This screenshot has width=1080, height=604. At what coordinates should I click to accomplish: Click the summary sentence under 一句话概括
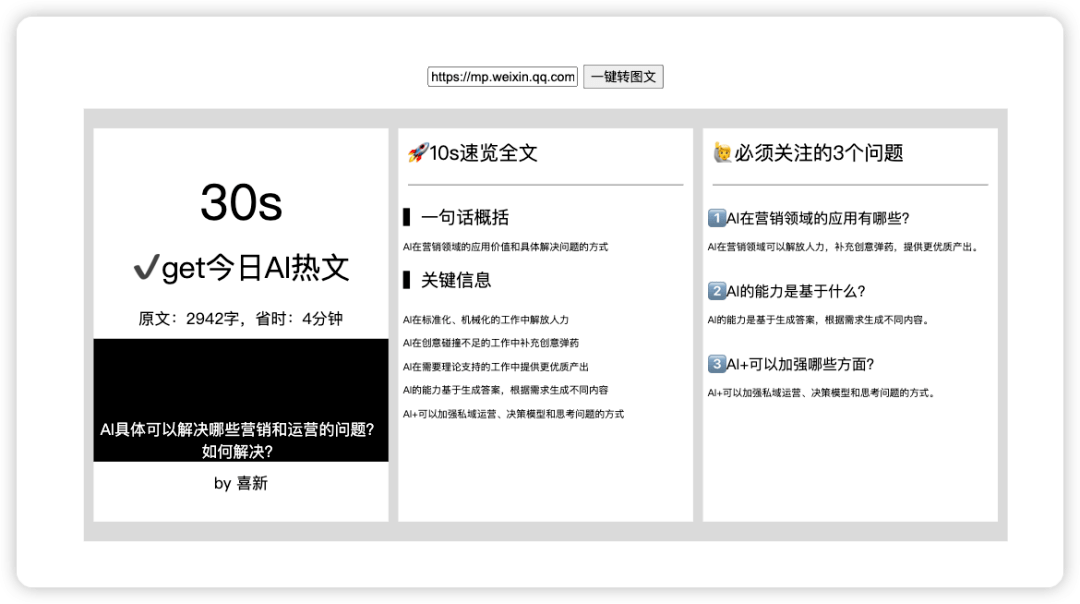tap(505, 247)
